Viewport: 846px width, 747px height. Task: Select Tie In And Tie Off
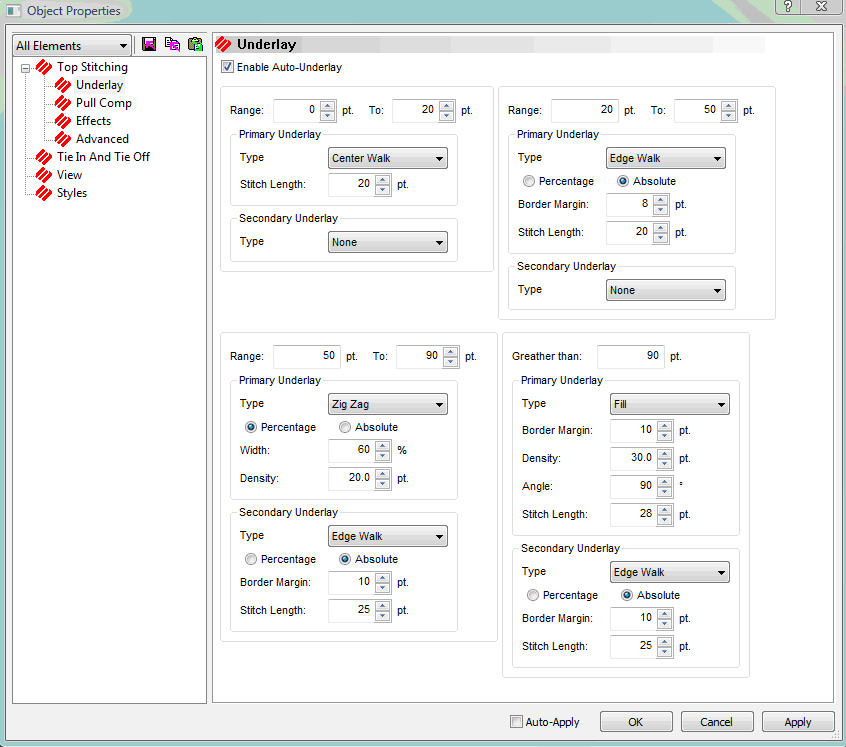(103, 156)
